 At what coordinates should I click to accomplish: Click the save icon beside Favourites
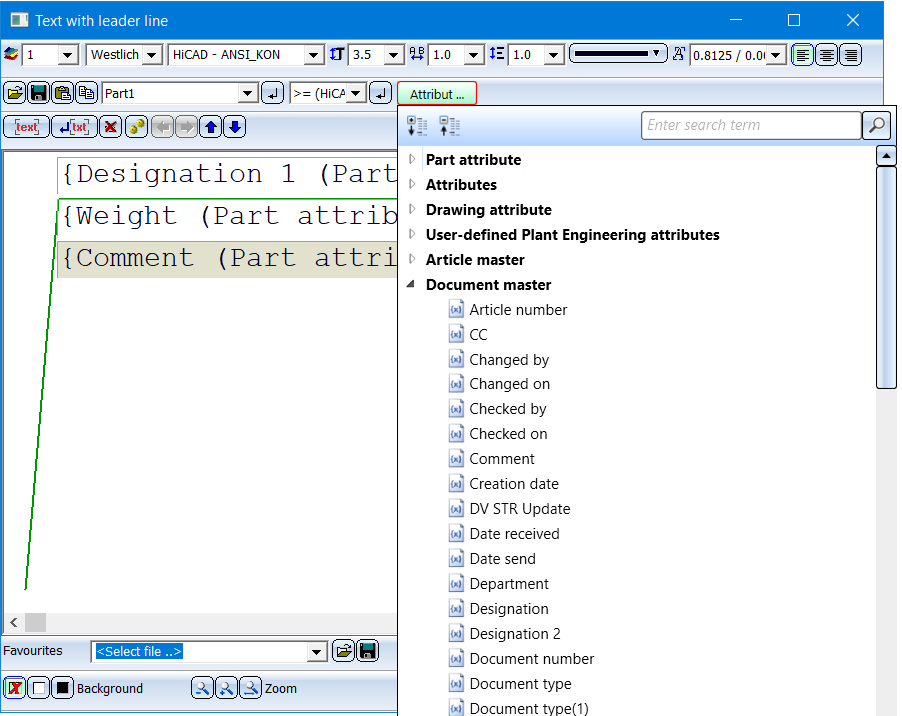point(368,651)
